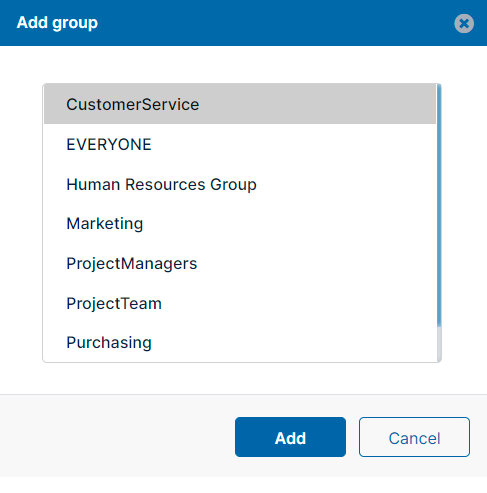This screenshot has width=487, height=493.
Task: Click the highlighted CustomerService row
Action: point(240,104)
